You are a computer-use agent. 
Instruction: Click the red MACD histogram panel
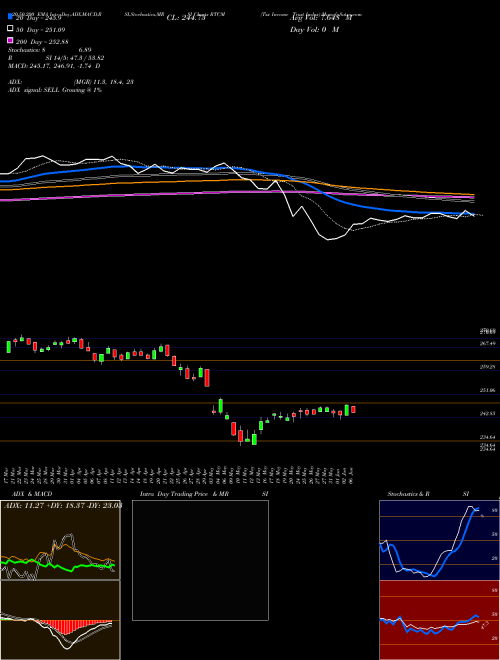(x=60, y=620)
